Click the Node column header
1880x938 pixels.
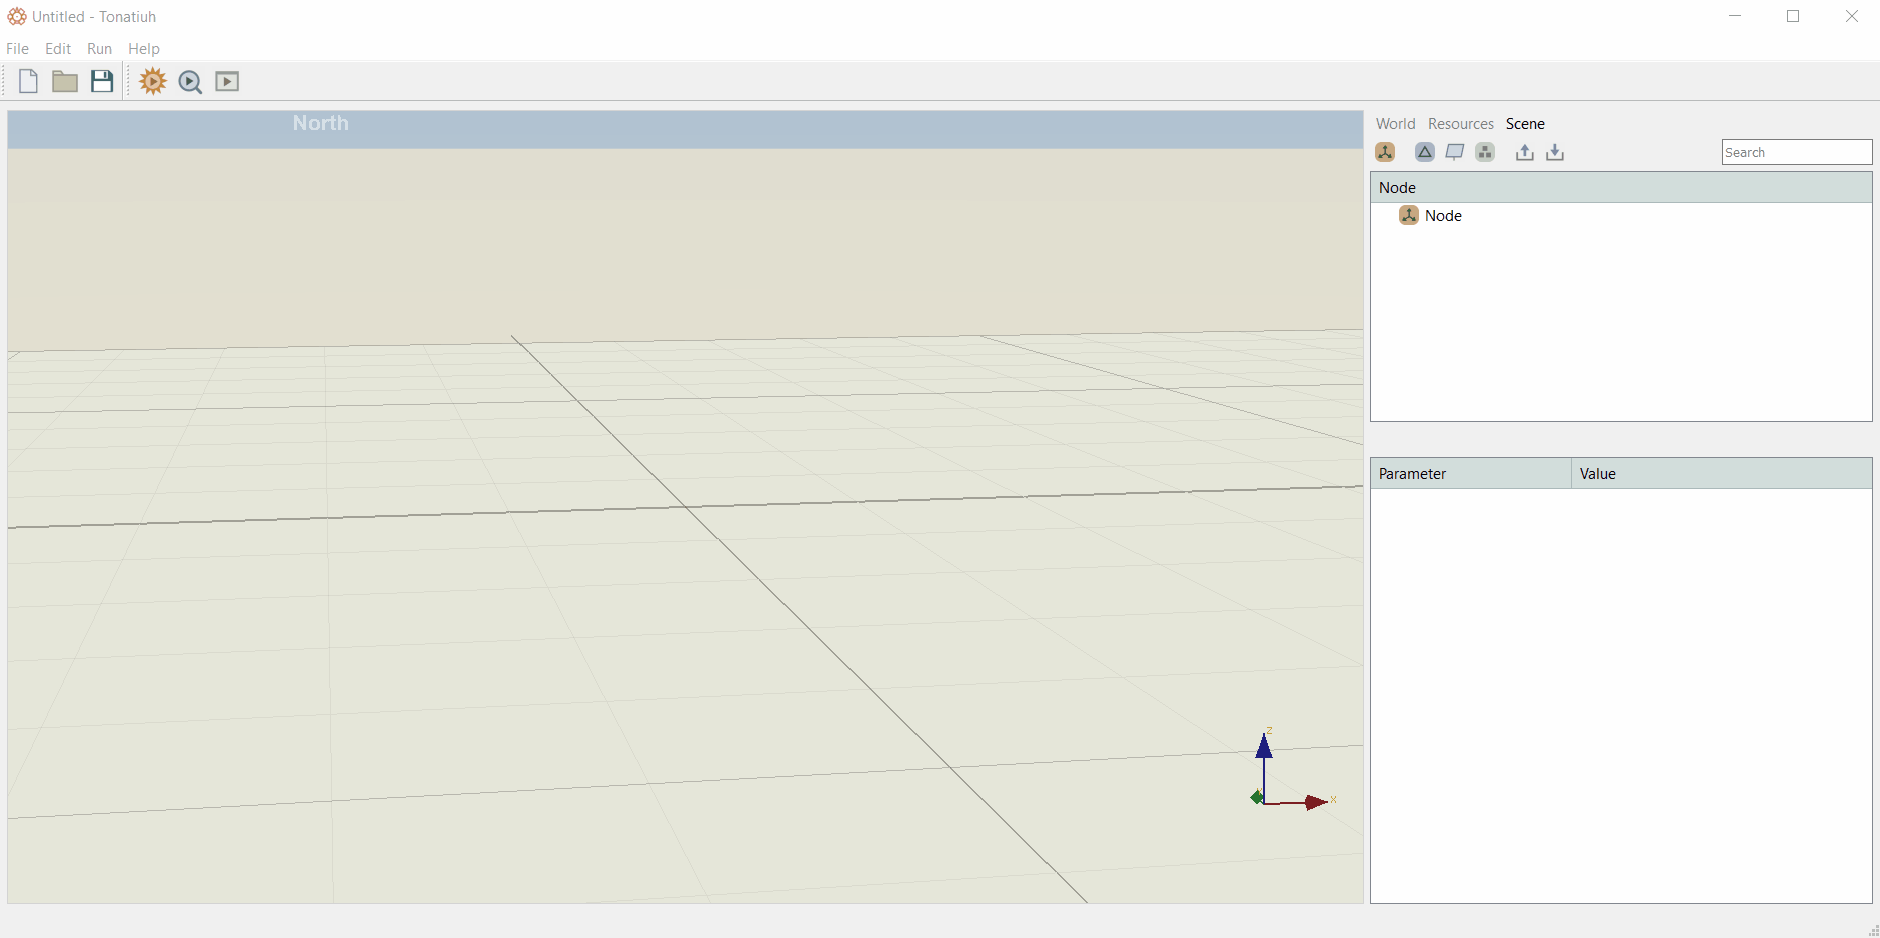click(1621, 187)
